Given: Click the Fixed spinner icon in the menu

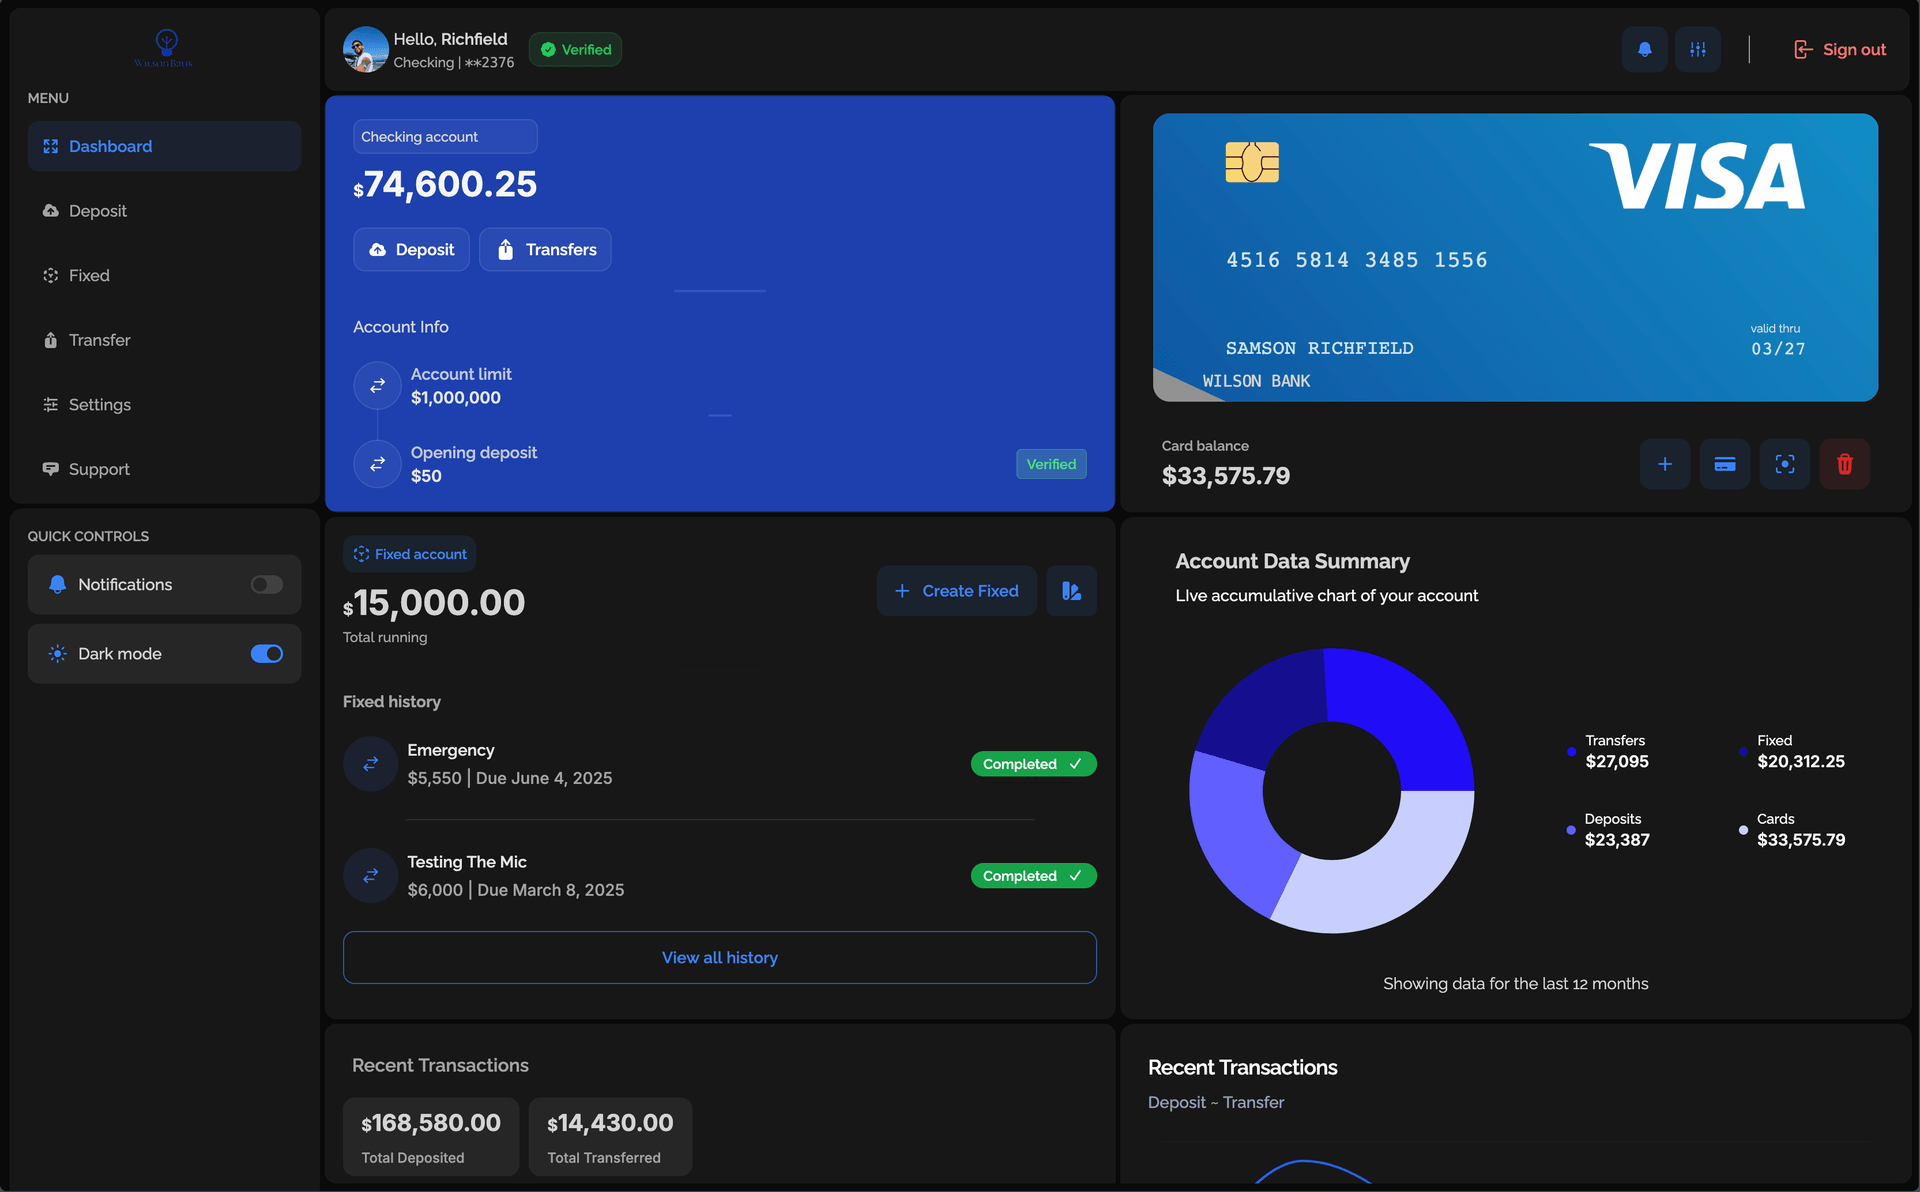Looking at the screenshot, I should 51,275.
